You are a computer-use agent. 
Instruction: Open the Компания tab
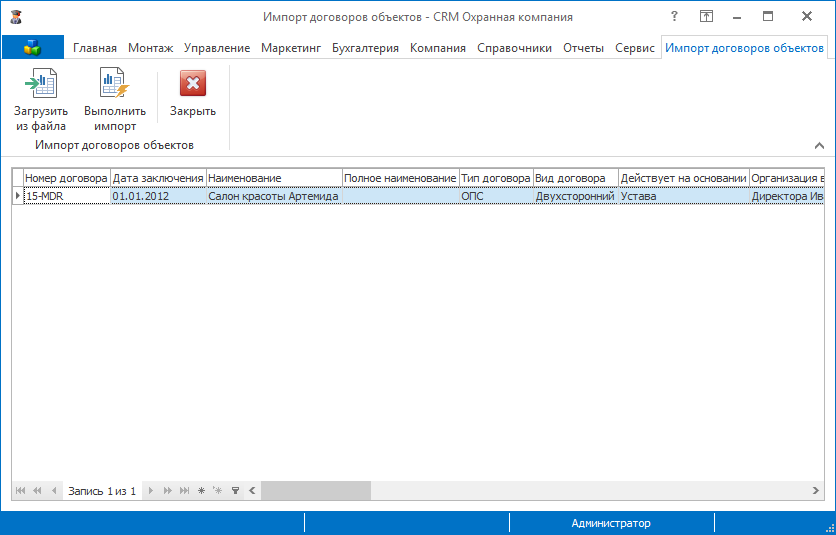point(438,48)
